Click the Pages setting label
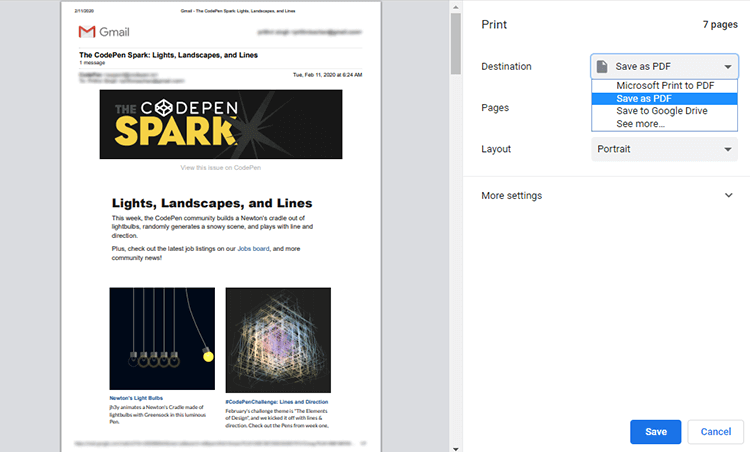Viewport: 750px width, 452px height. pos(495,108)
